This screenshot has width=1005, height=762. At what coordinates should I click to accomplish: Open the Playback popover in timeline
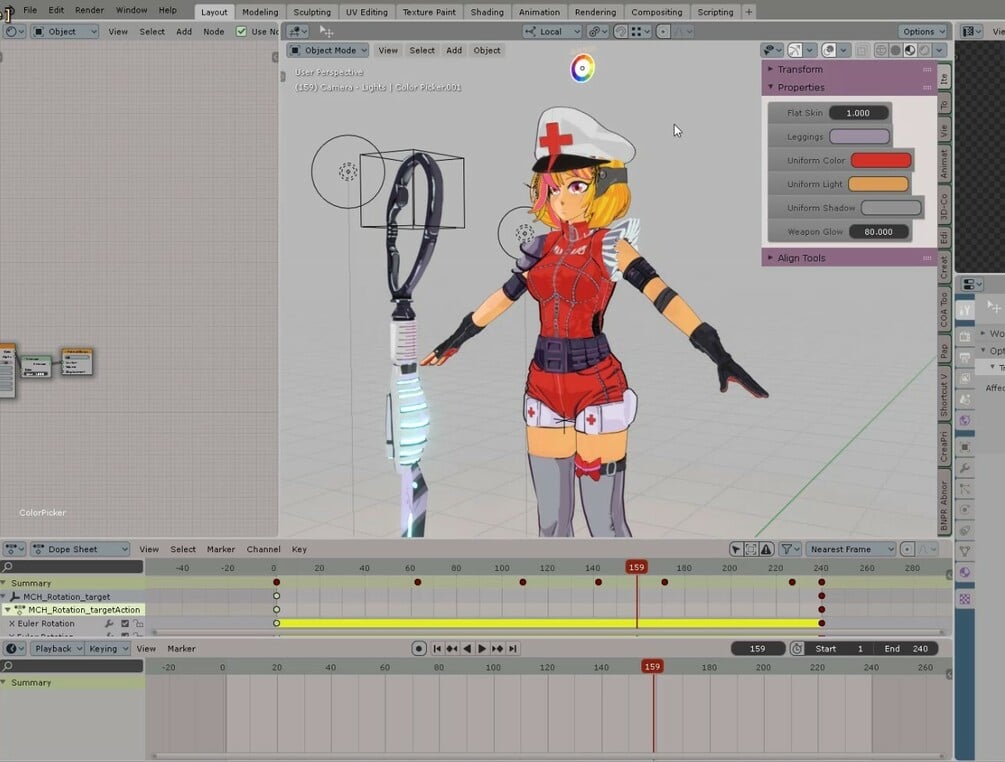pyautogui.click(x=58, y=649)
